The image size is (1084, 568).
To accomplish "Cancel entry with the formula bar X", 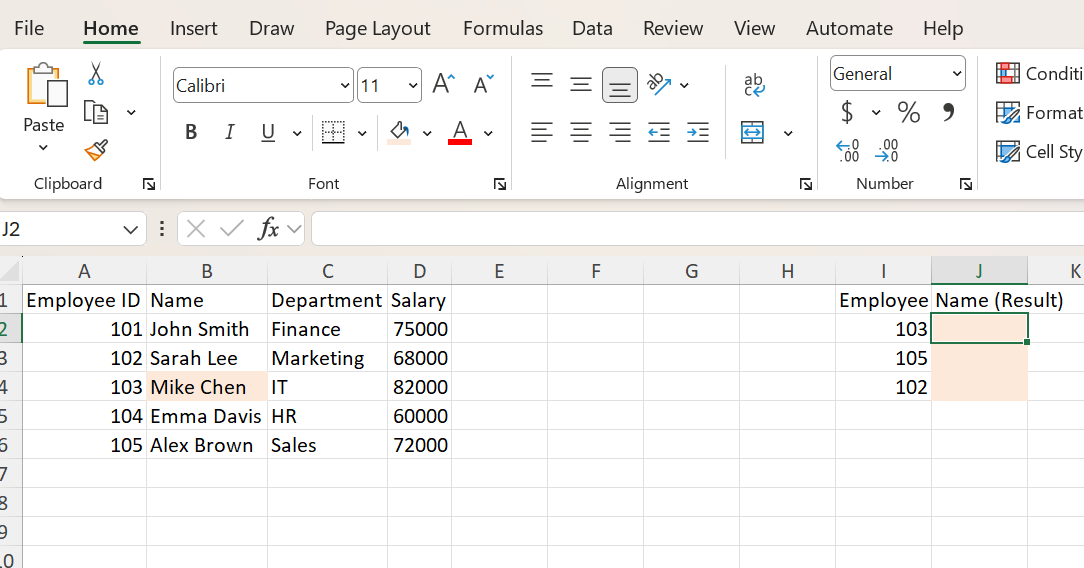I will [x=196, y=229].
